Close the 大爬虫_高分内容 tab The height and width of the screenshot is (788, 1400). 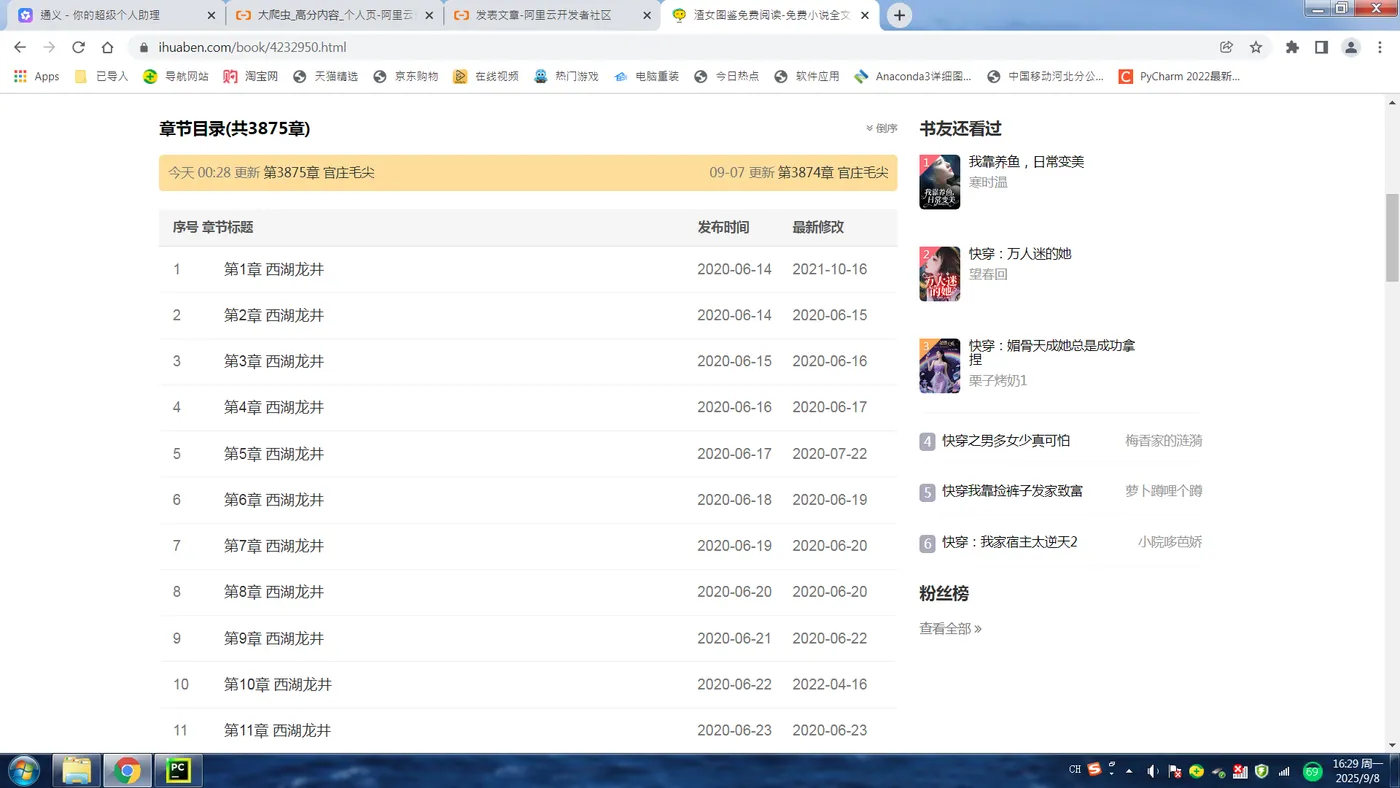point(429,15)
